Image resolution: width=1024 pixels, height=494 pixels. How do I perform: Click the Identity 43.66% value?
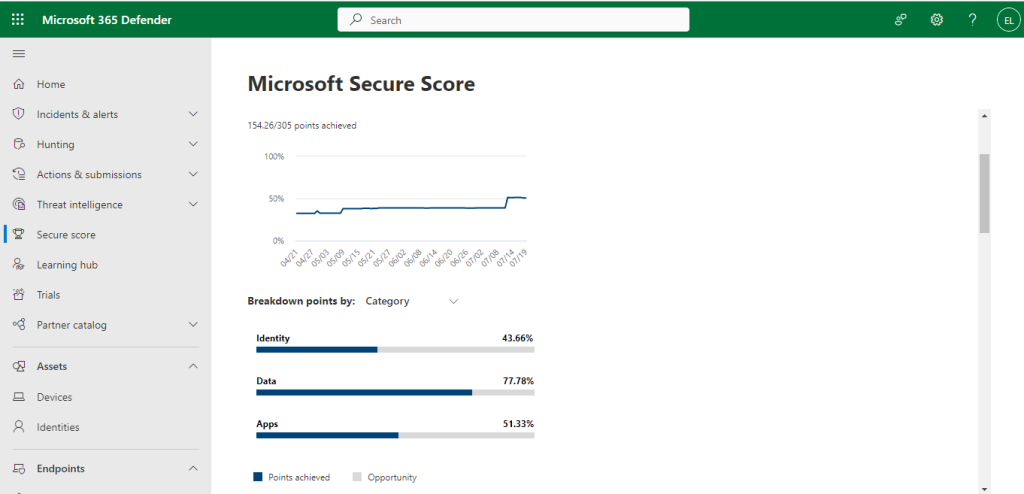click(x=517, y=338)
